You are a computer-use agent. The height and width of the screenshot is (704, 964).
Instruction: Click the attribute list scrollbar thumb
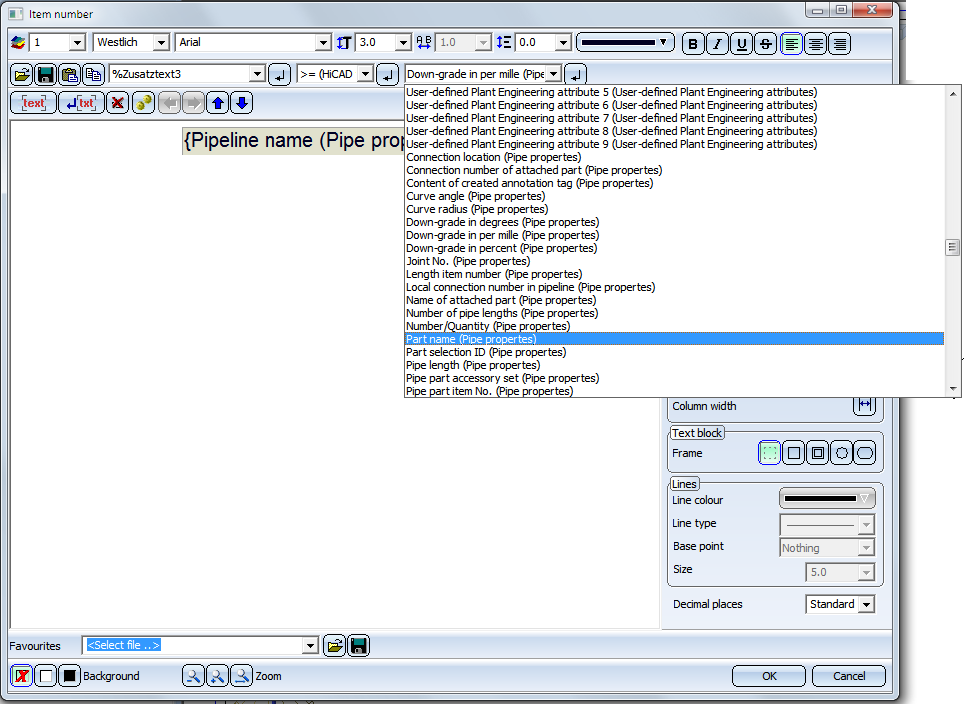pos(953,247)
